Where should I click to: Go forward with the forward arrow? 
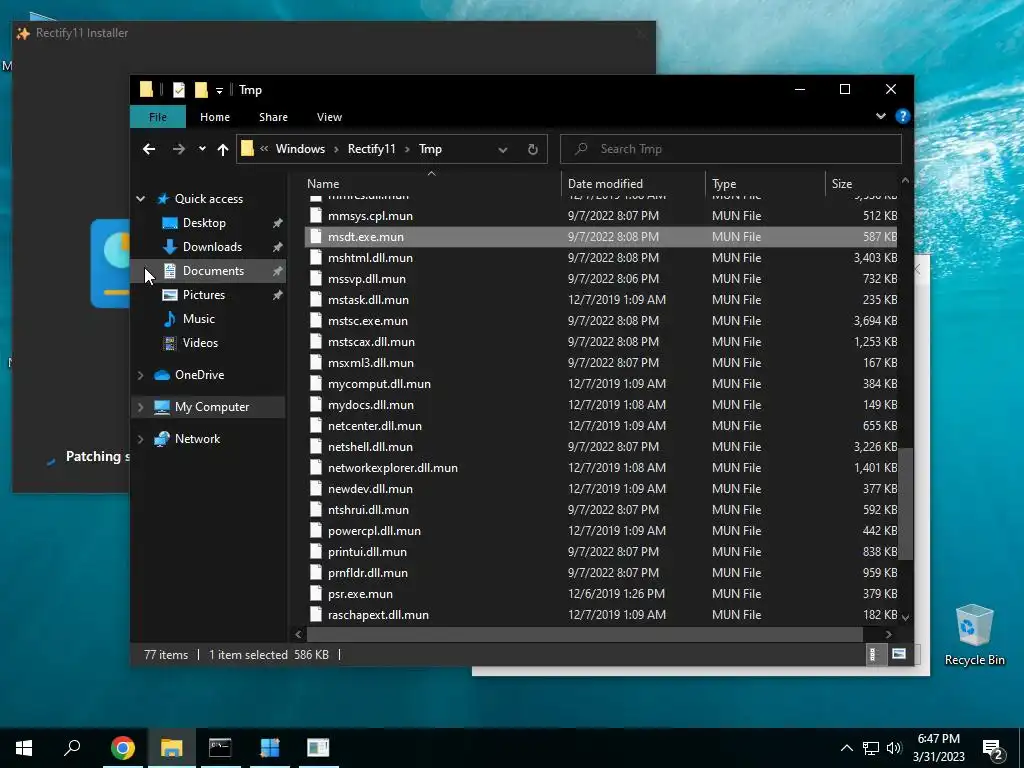178,150
